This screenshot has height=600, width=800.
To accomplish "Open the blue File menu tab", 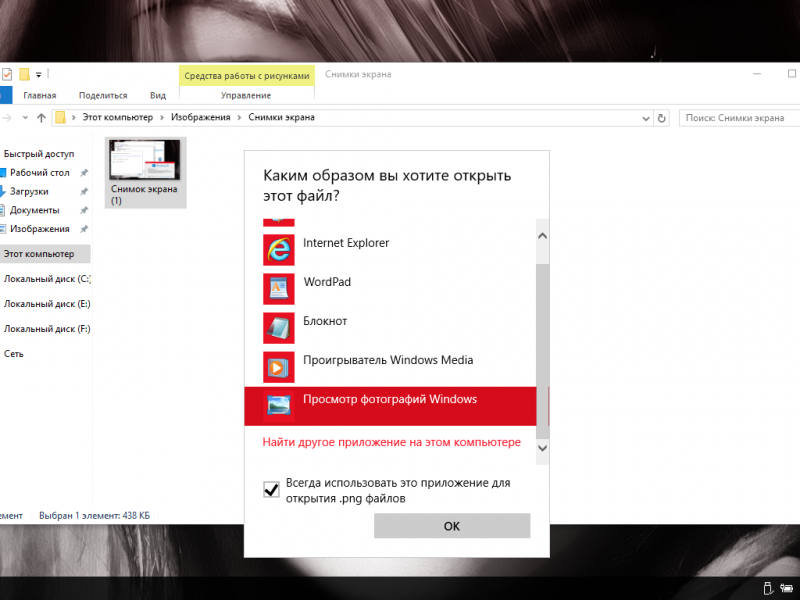I will pyautogui.click(x=6, y=95).
